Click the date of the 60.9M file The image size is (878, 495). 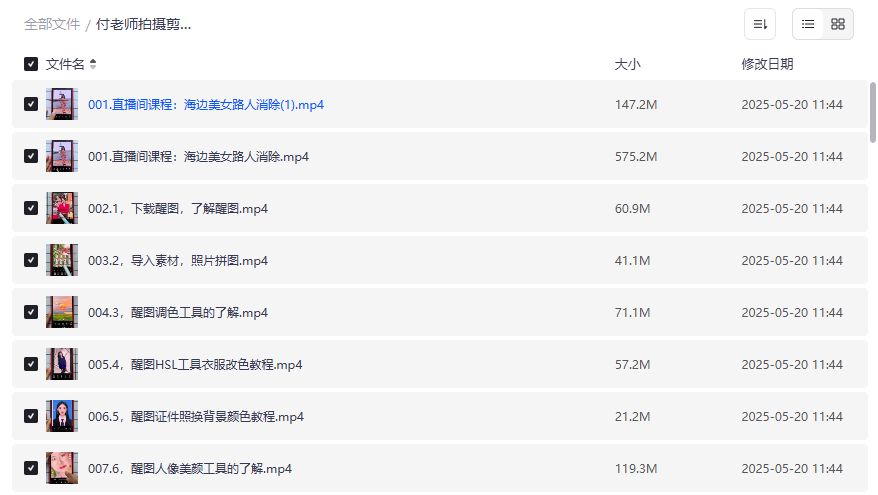coord(792,209)
